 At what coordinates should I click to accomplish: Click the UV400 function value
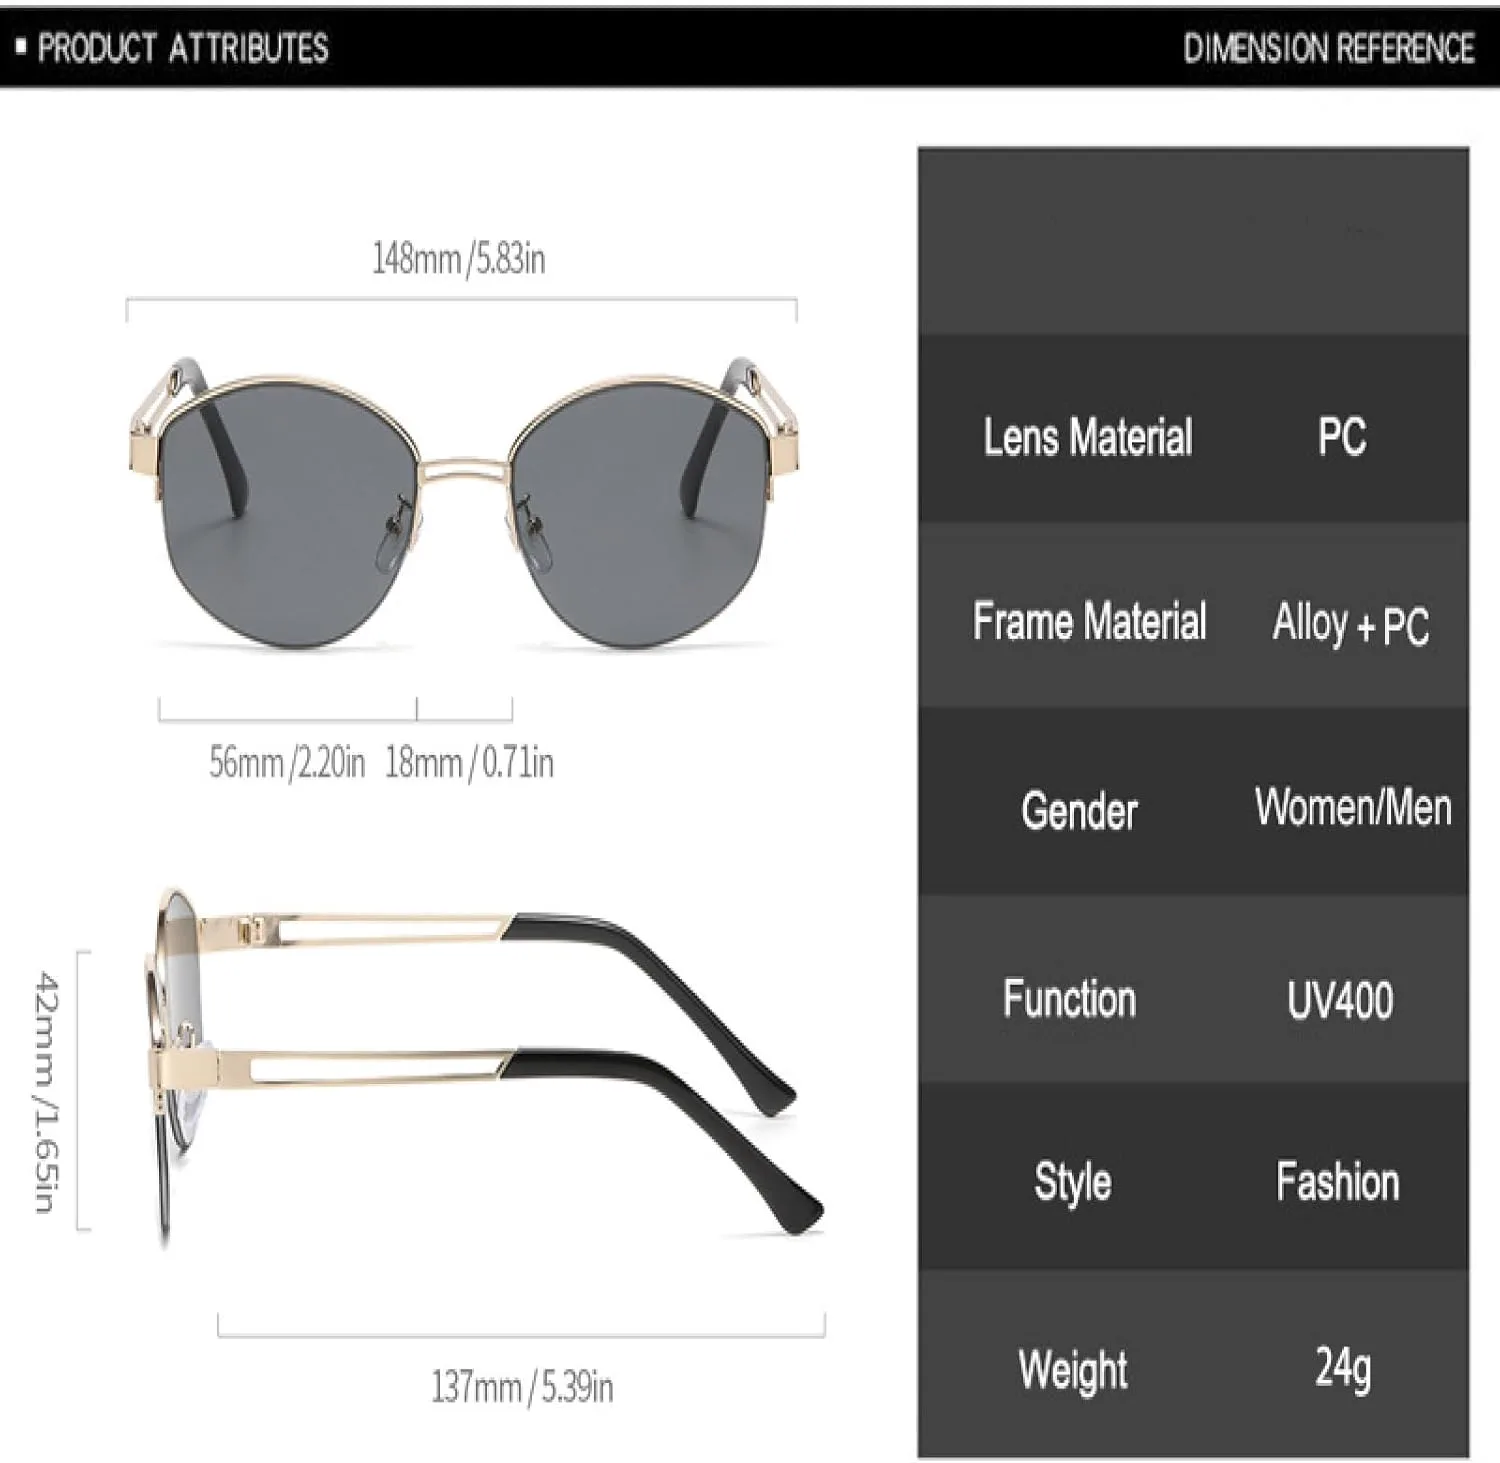click(x=1340, y=1000)
